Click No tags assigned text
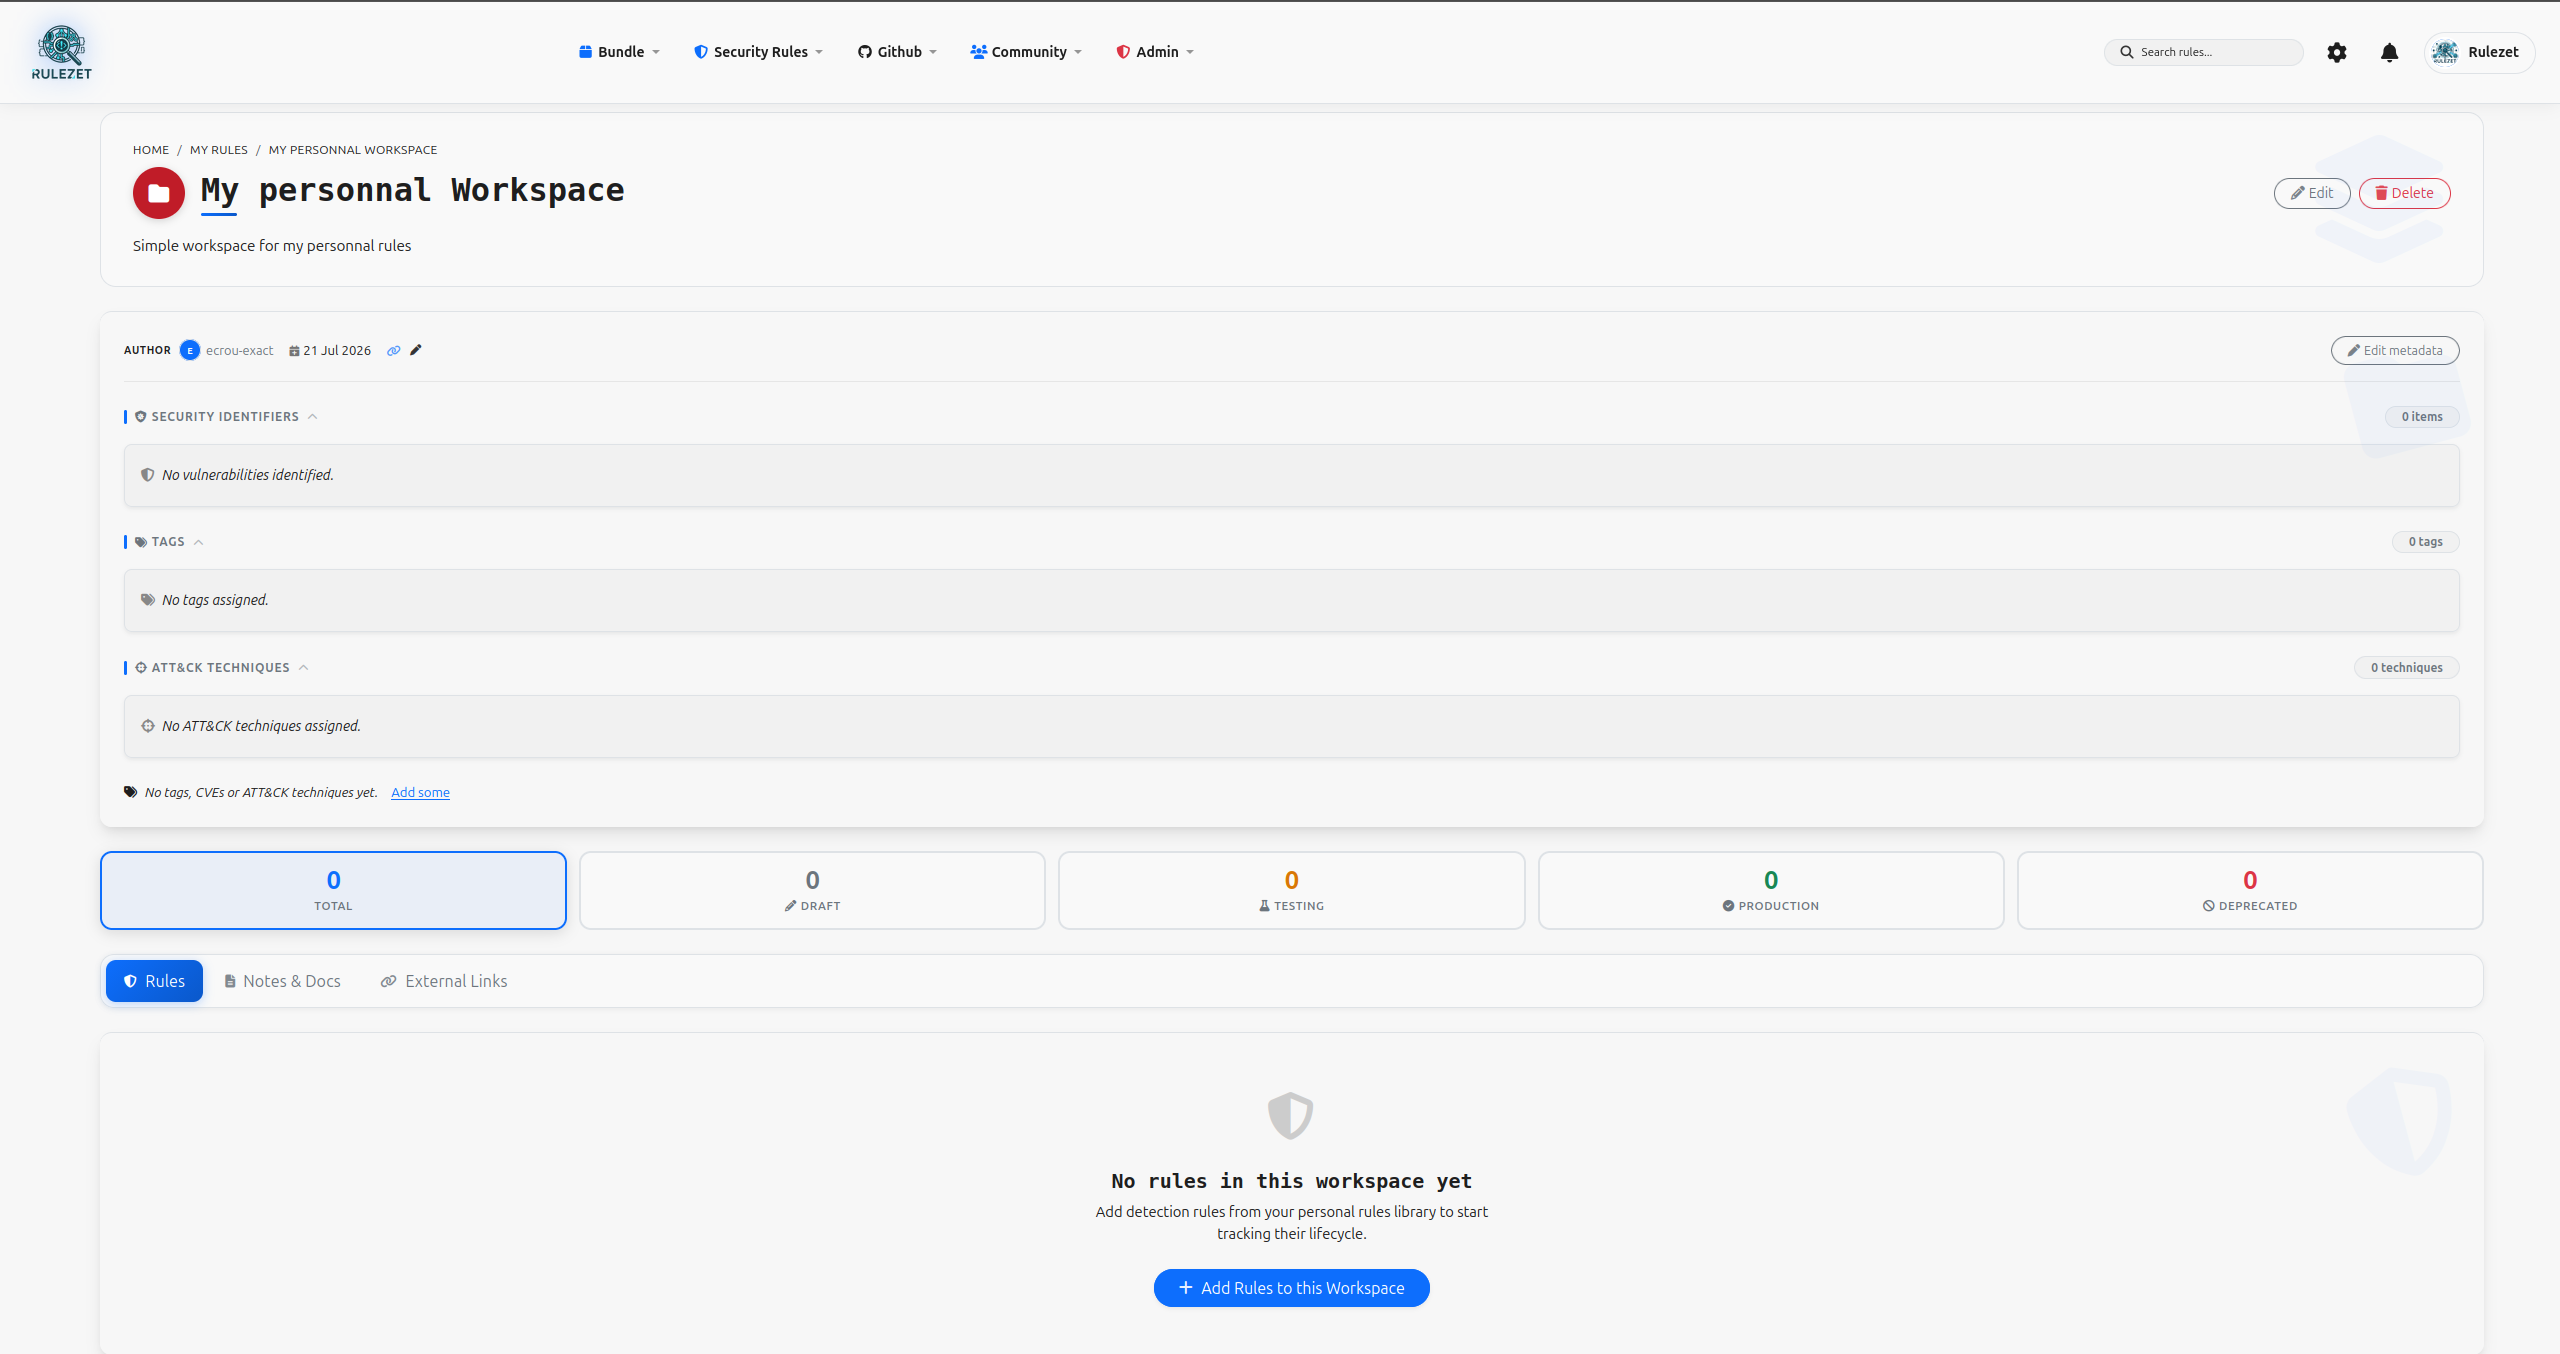Screen dimensions: 2560x1354 click(x=215, y=600)
